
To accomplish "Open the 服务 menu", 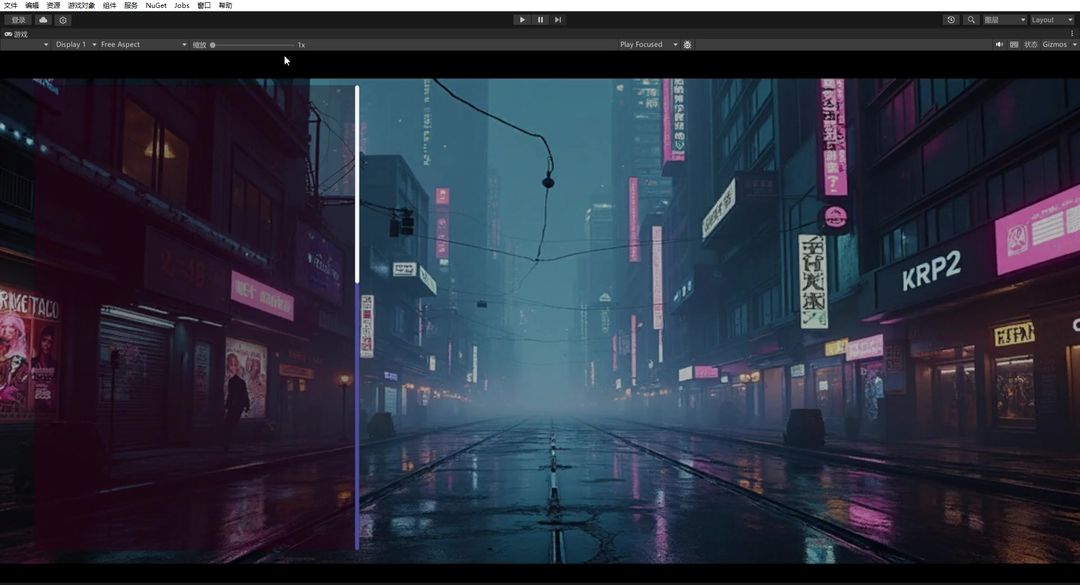I will [x=131, y=5].
